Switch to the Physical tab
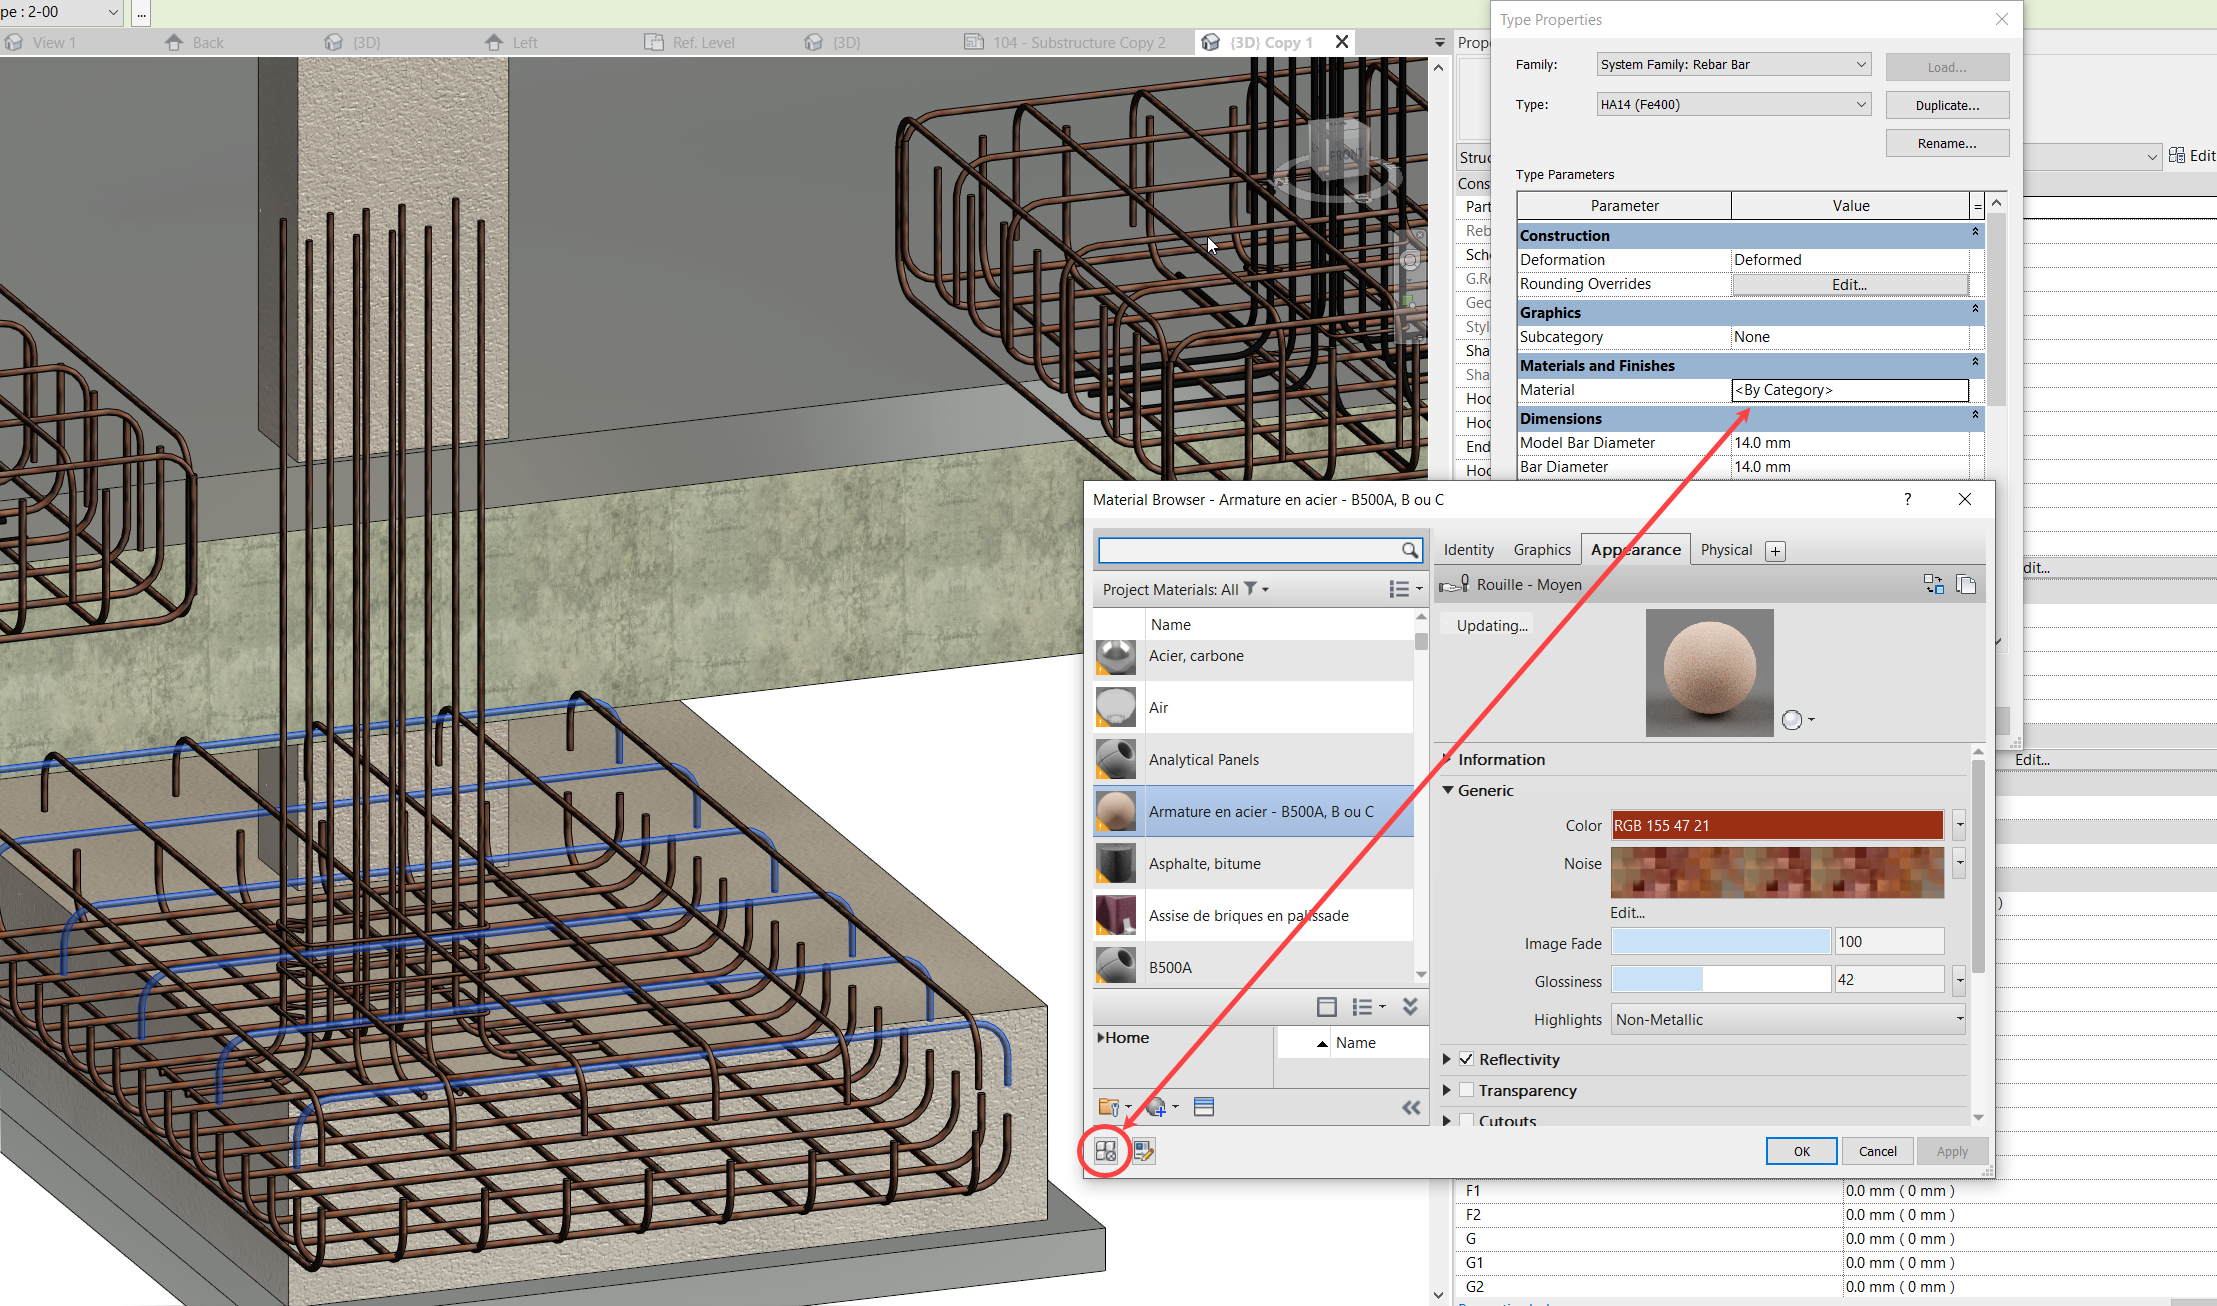Image resolution: width=2217 pixels, height=1306 pixels. 1726,550
